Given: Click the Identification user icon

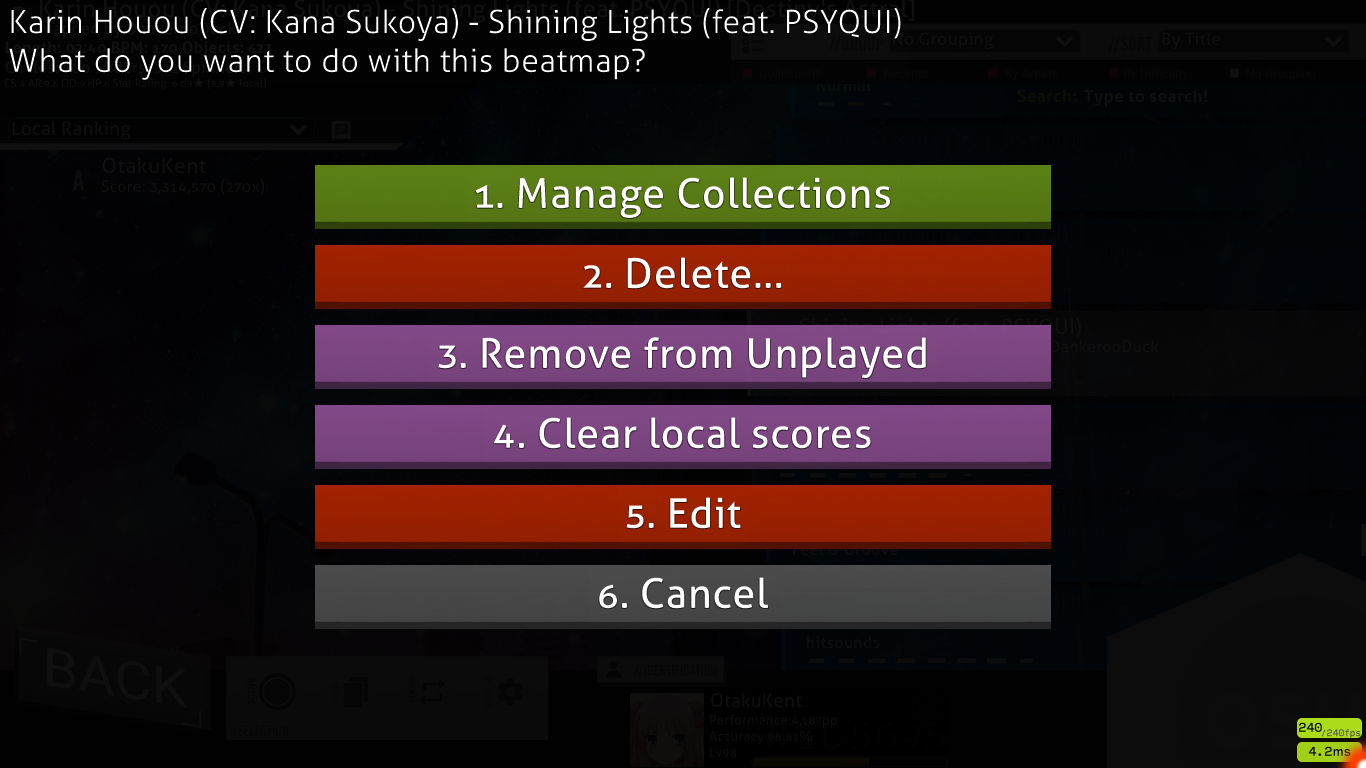Looking at the screenshot, I should (x=612, y=669).
